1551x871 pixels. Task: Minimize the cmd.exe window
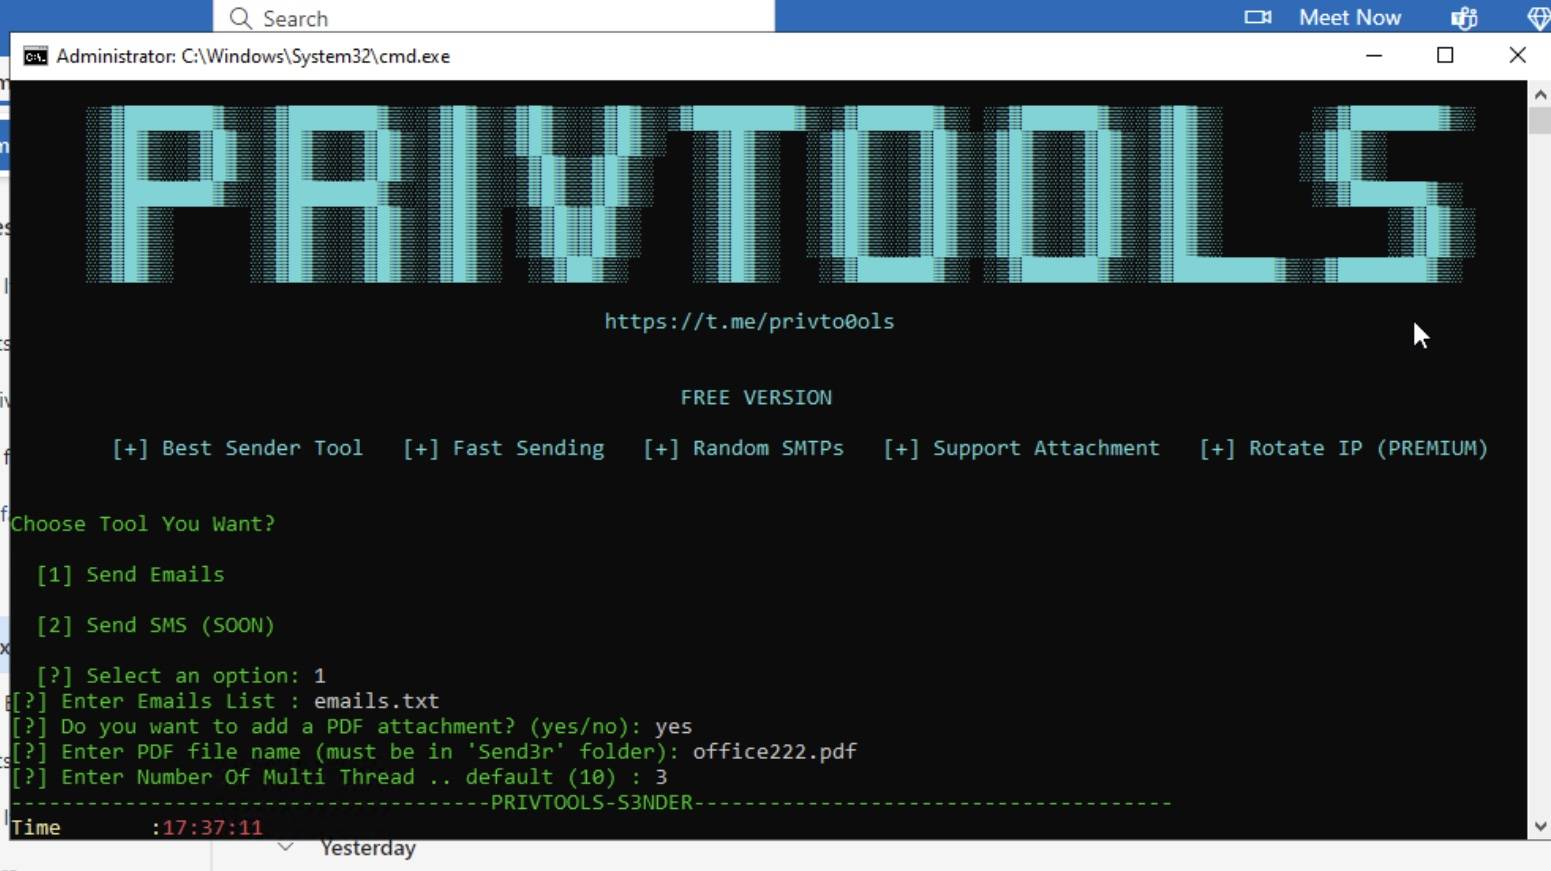(1374, 55)
